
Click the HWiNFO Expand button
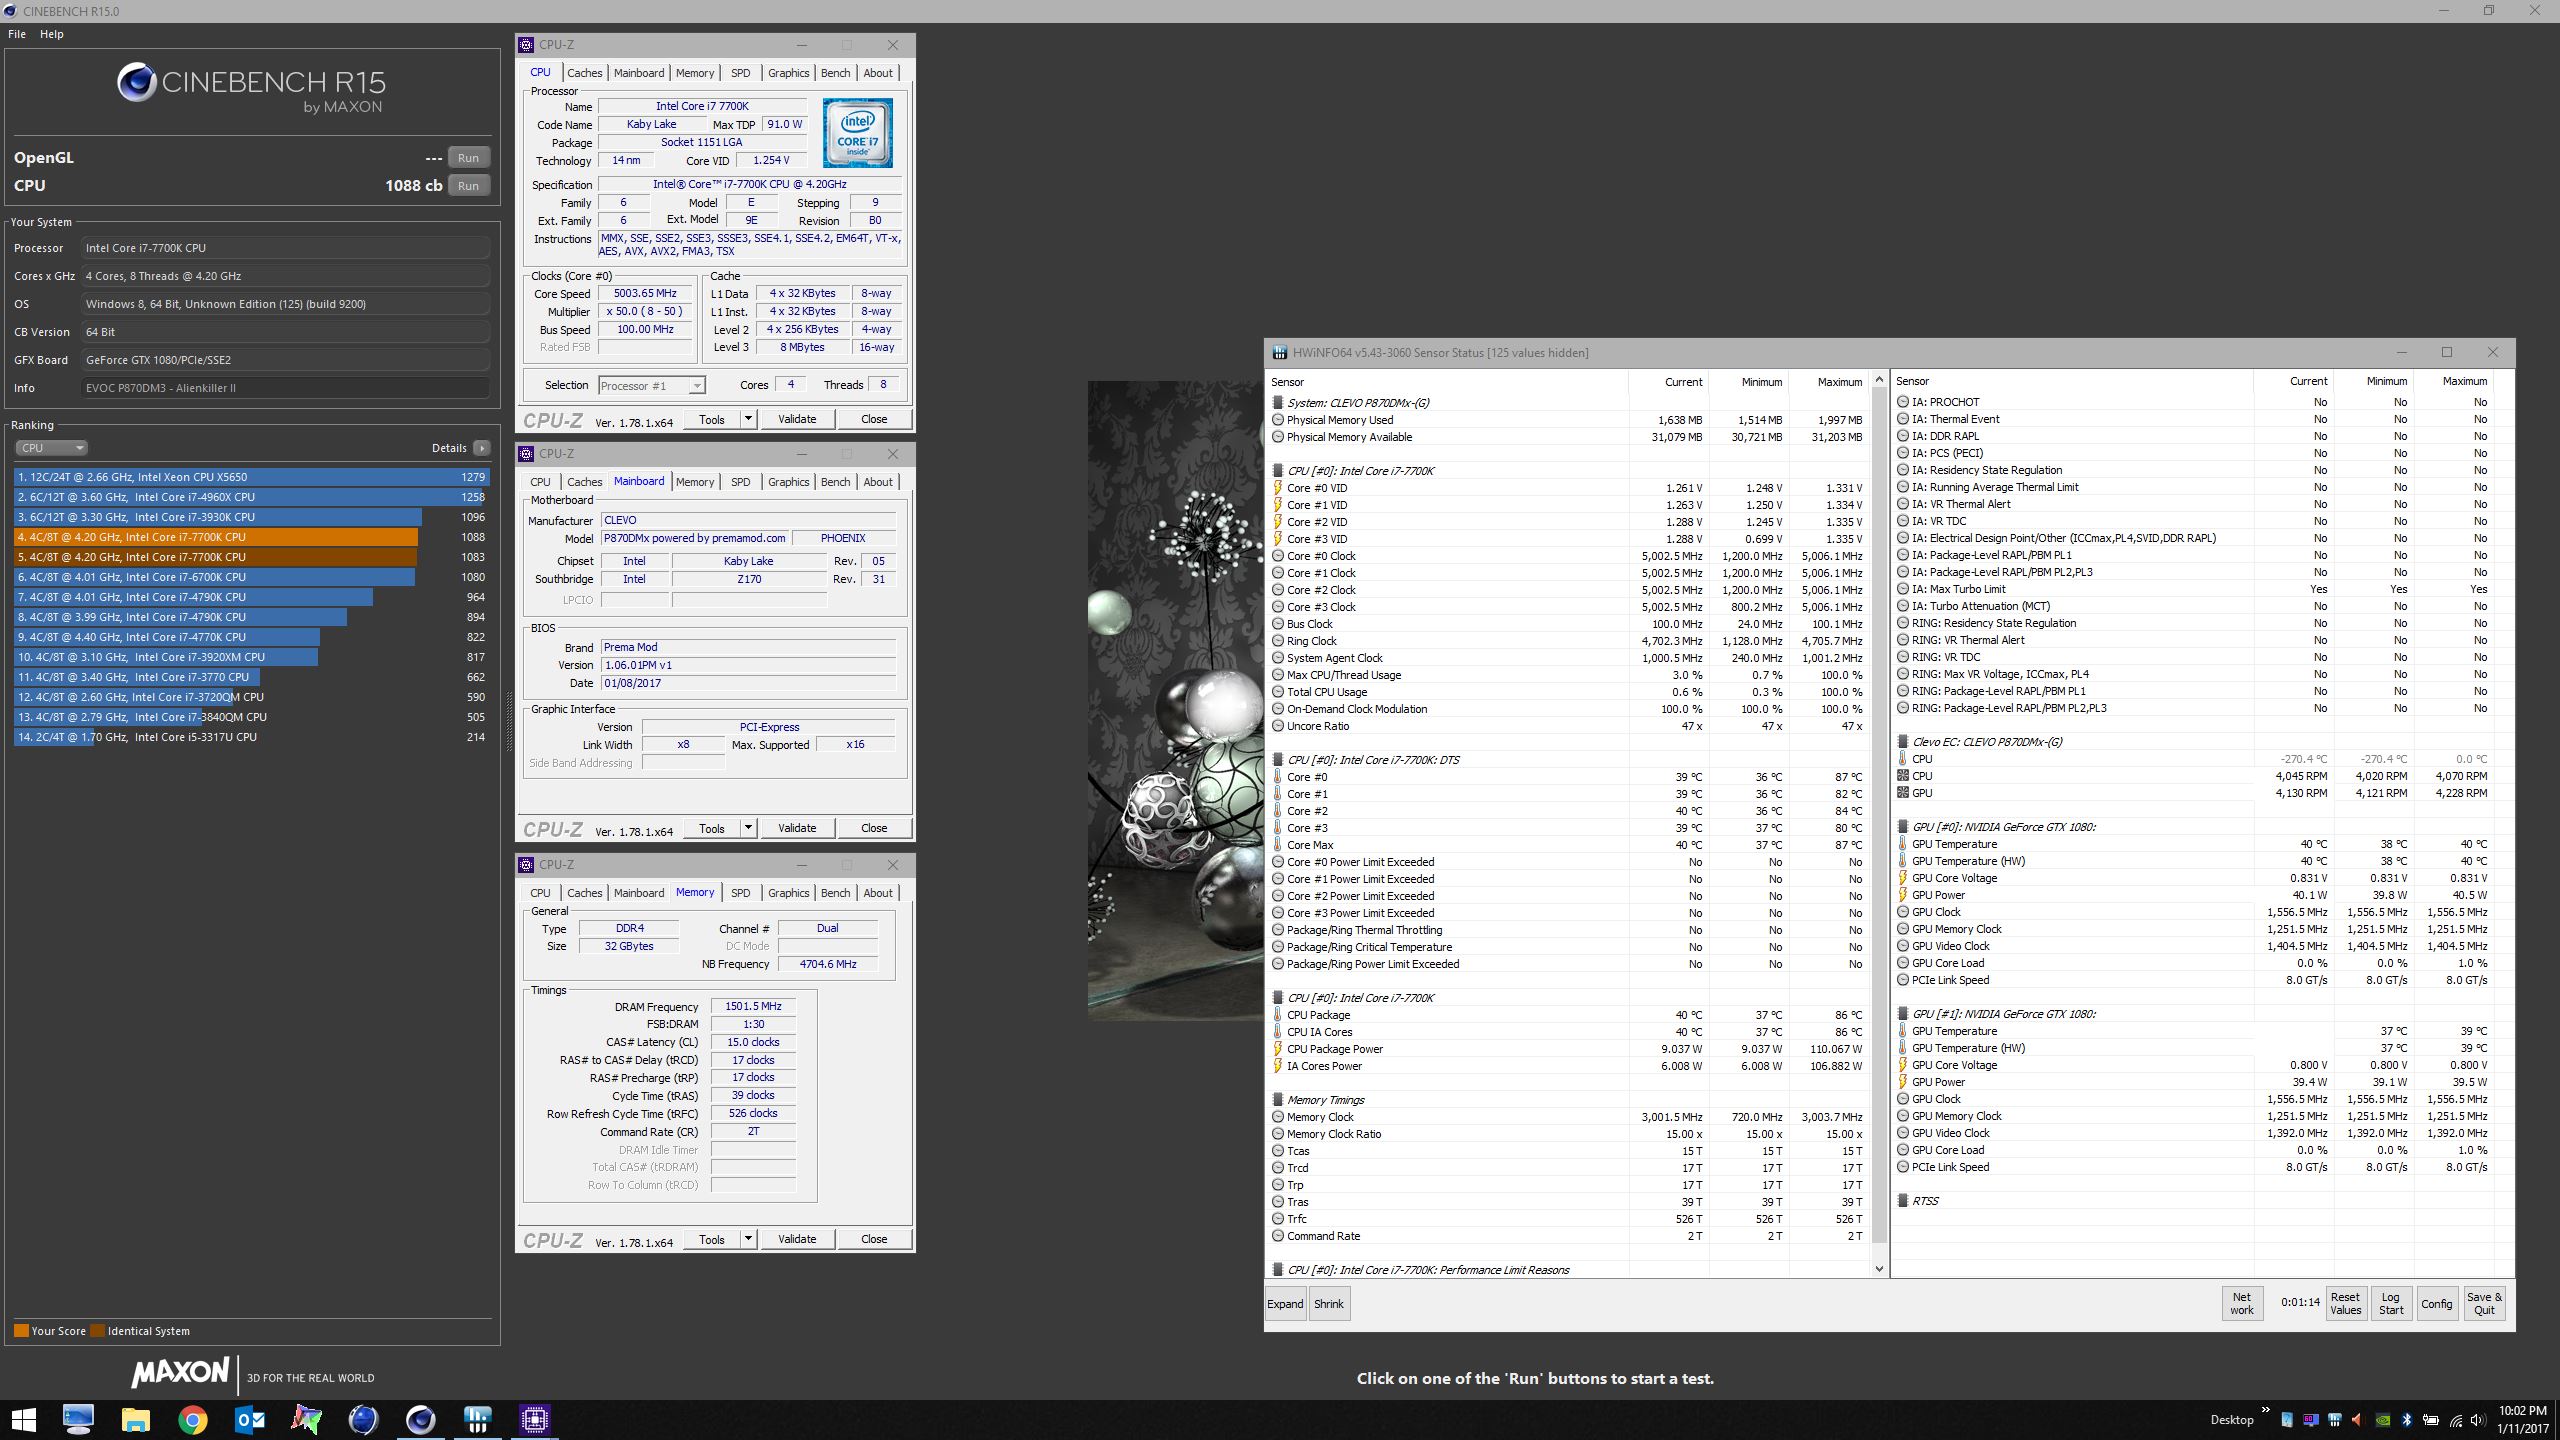(1285, 1304)
